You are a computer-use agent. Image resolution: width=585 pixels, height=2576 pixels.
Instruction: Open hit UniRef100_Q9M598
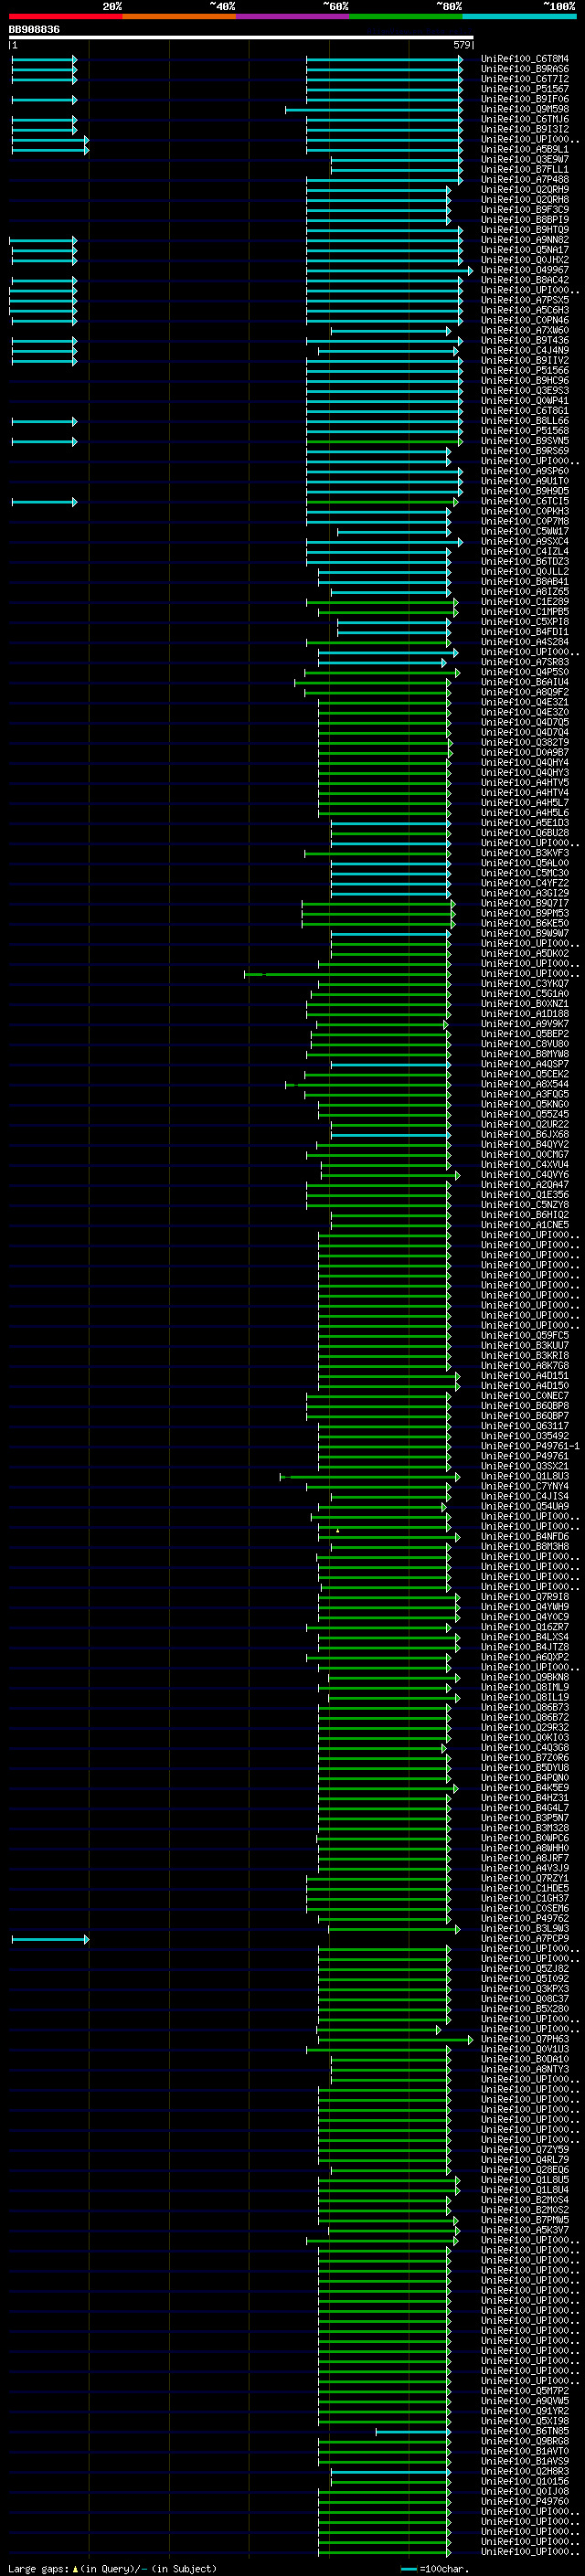pos(525,109)
